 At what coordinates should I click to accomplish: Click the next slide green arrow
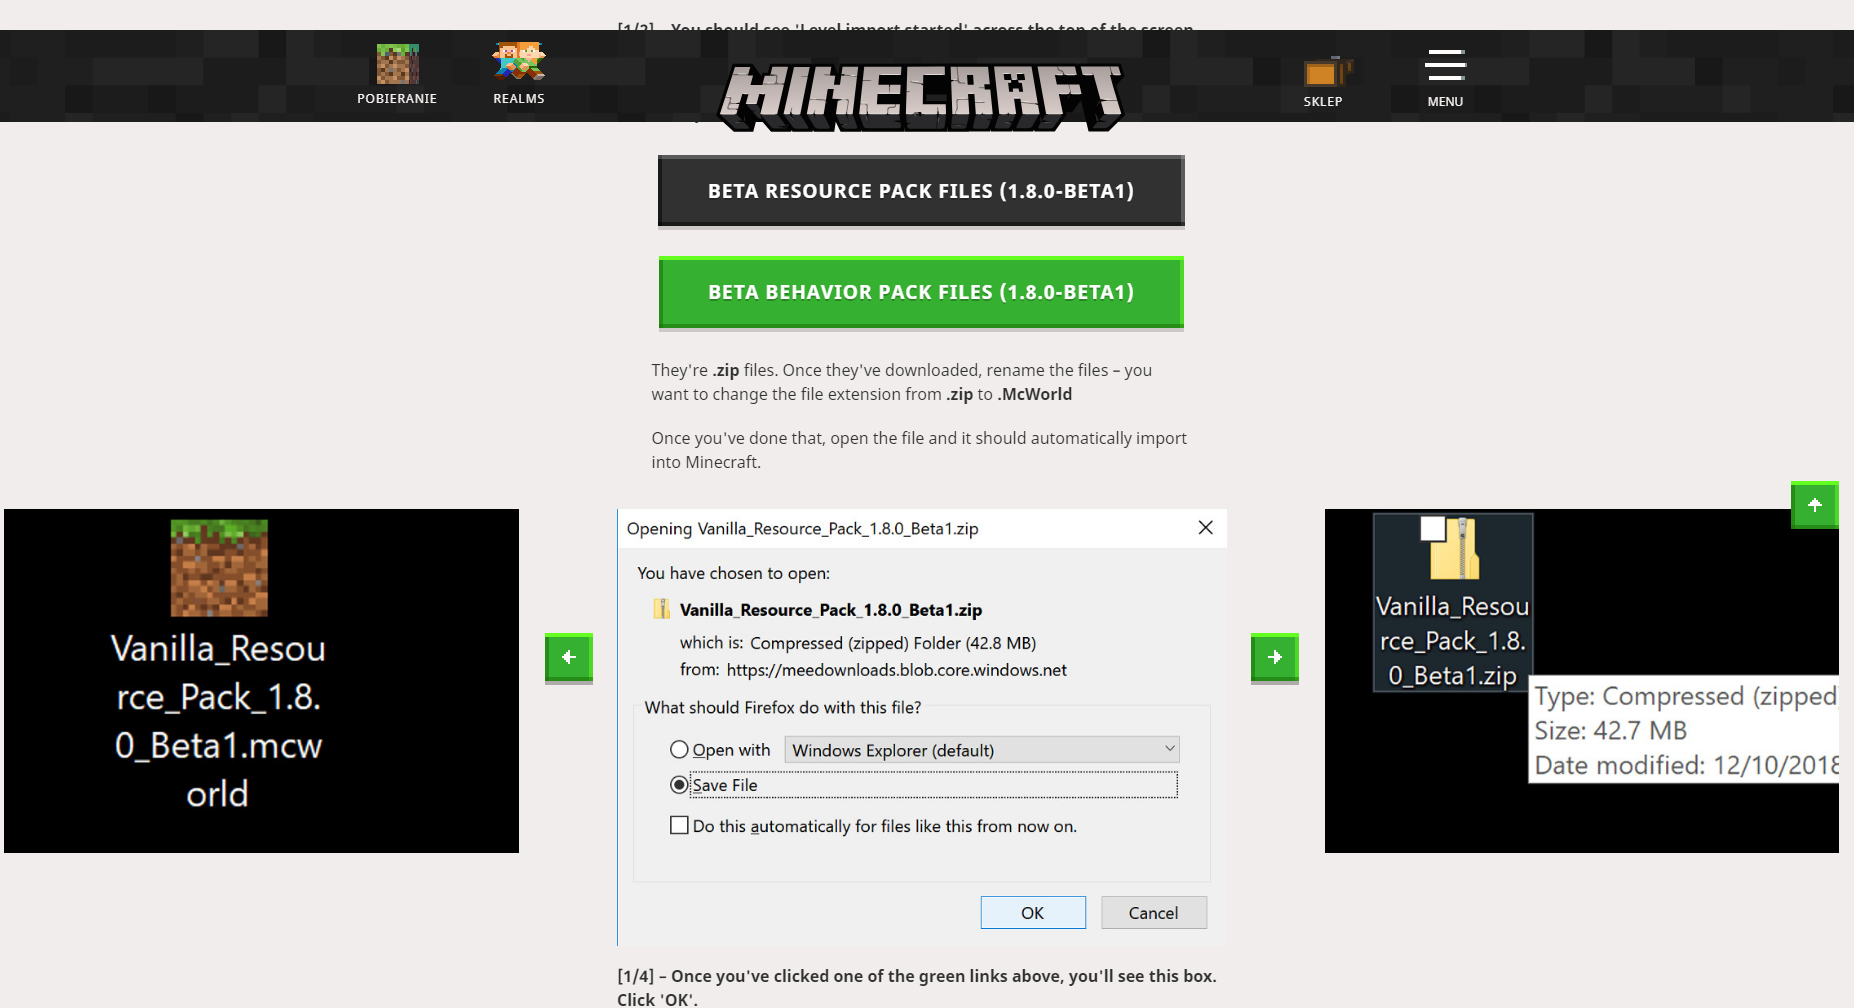pos(1275,658)
